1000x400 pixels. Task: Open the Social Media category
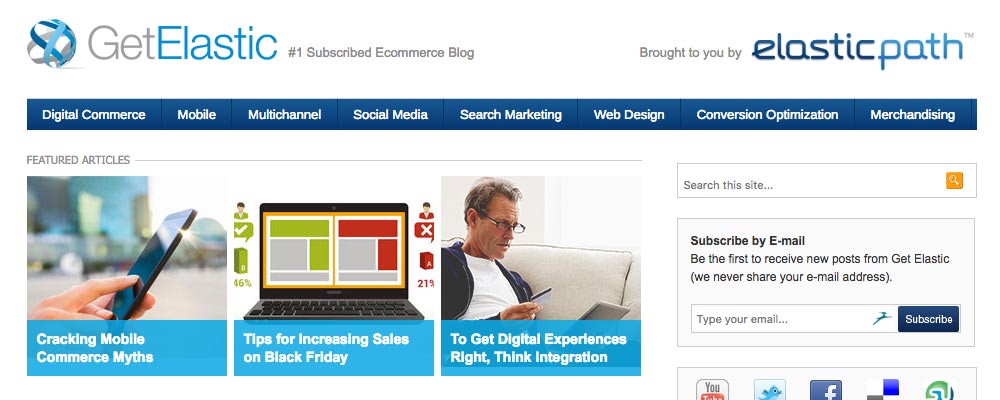coord(390,115)
